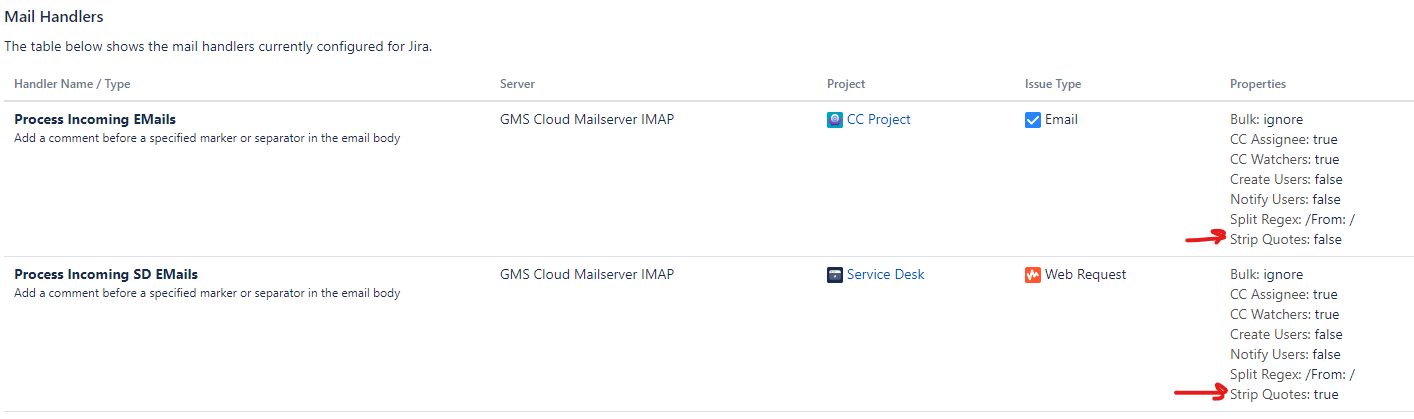
Task: Click Strip Quotes: true property
Action: (x=1284, y=394)
